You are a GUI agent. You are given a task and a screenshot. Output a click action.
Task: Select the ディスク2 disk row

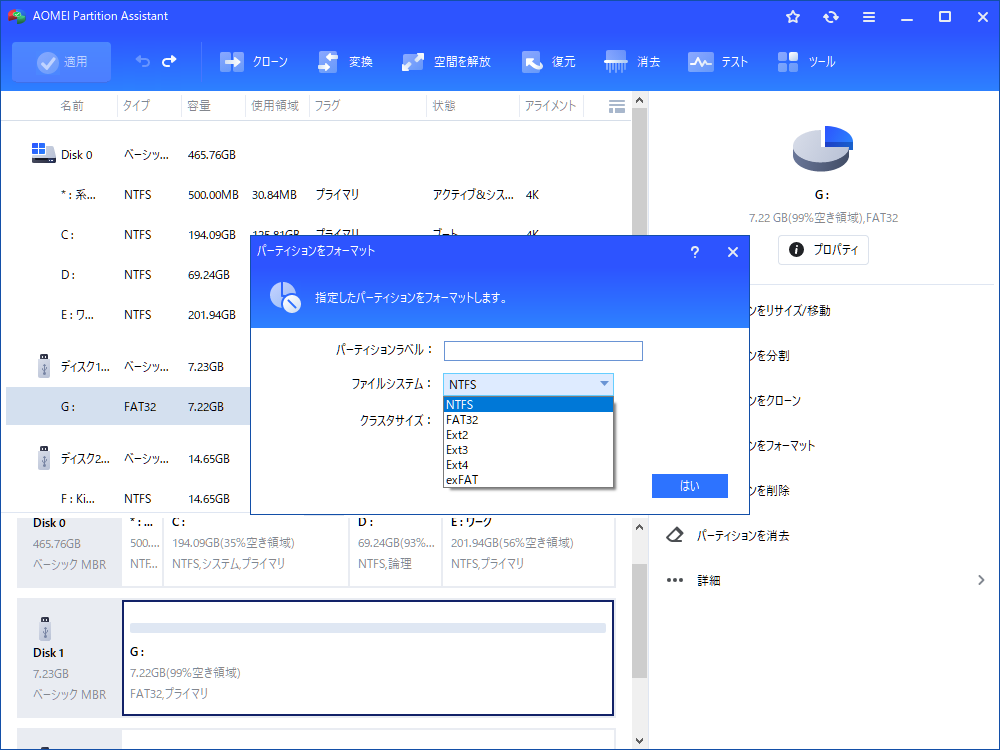click(x=128, y=458)
